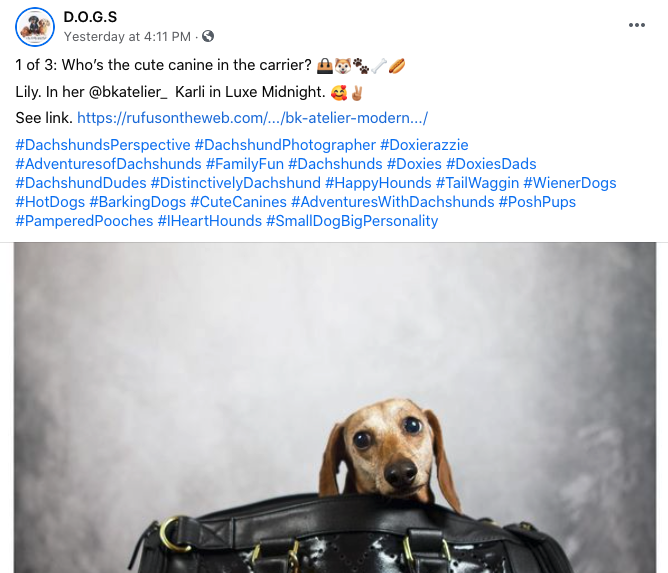Click the globe public audience icon

tap(208, 36)
